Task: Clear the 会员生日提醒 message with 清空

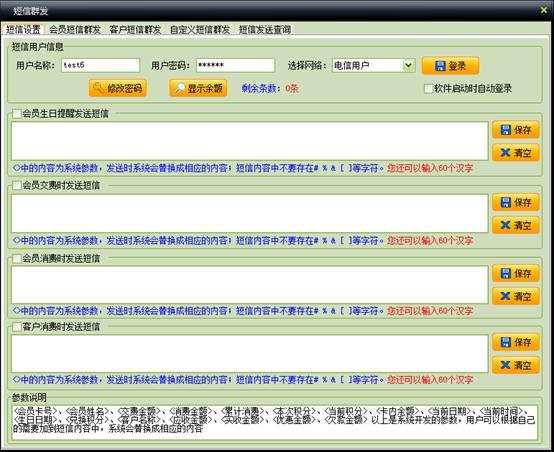Action: (x=516, y=153)
